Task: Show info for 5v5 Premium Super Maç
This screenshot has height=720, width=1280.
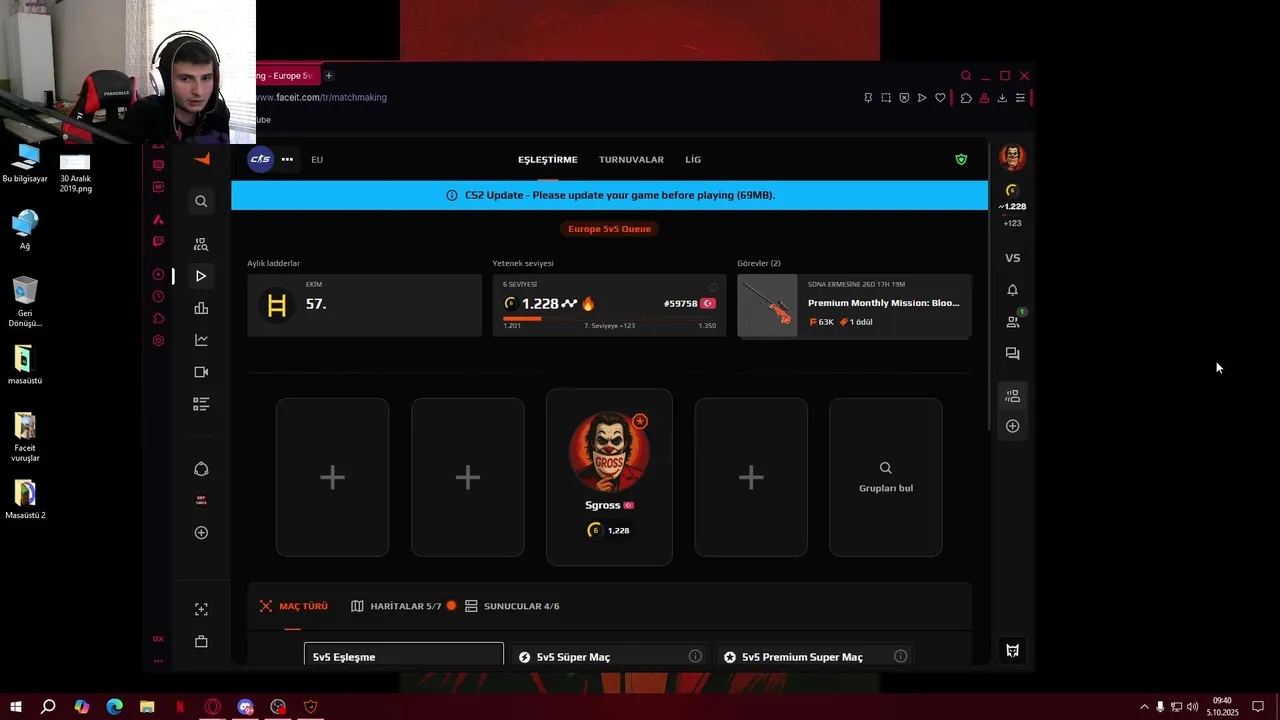Action: point(900,656)
